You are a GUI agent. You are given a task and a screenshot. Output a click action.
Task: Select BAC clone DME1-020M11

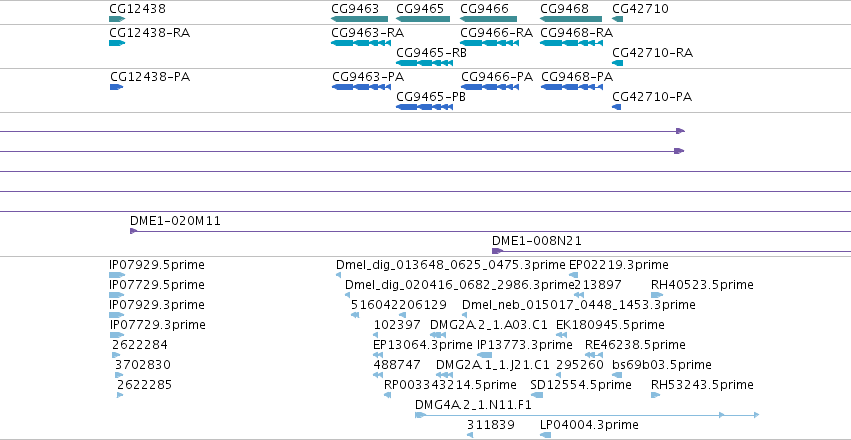coord(175,221)
